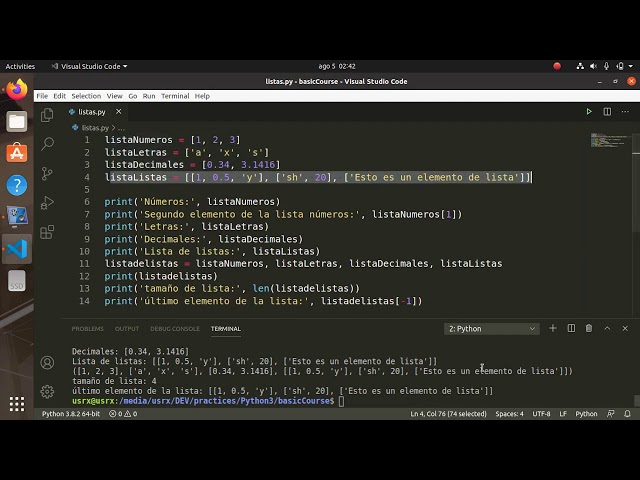Split the terminal panel

click(x=571, y=328)
